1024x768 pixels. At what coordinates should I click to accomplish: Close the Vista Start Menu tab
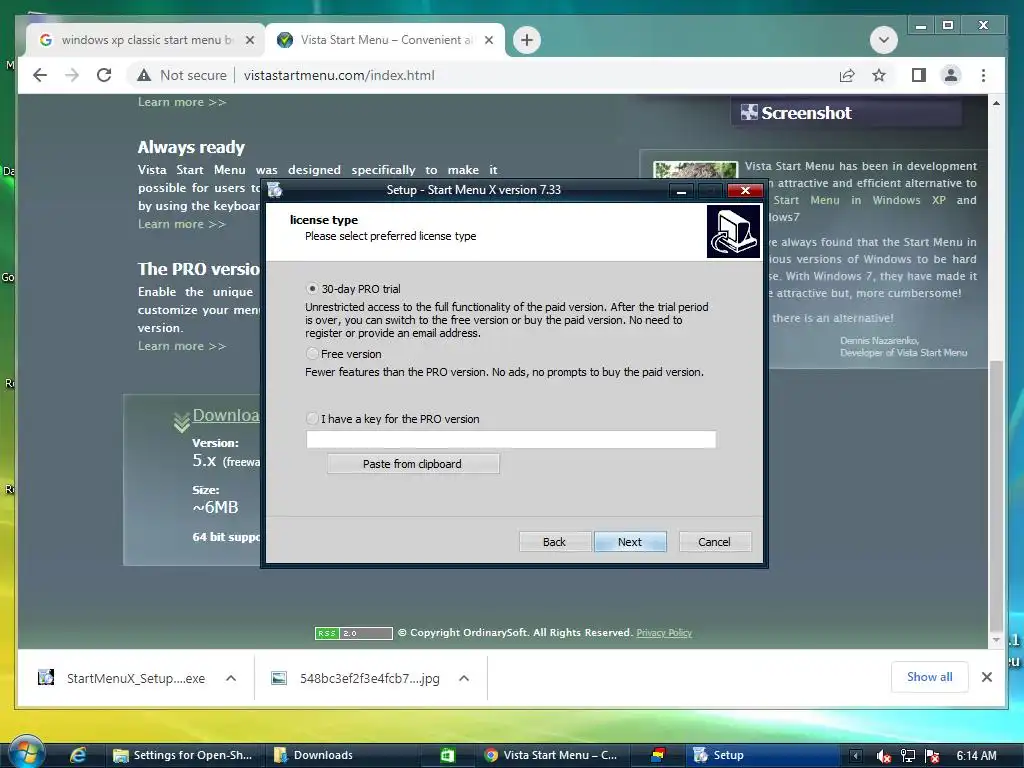click(489, 40)
